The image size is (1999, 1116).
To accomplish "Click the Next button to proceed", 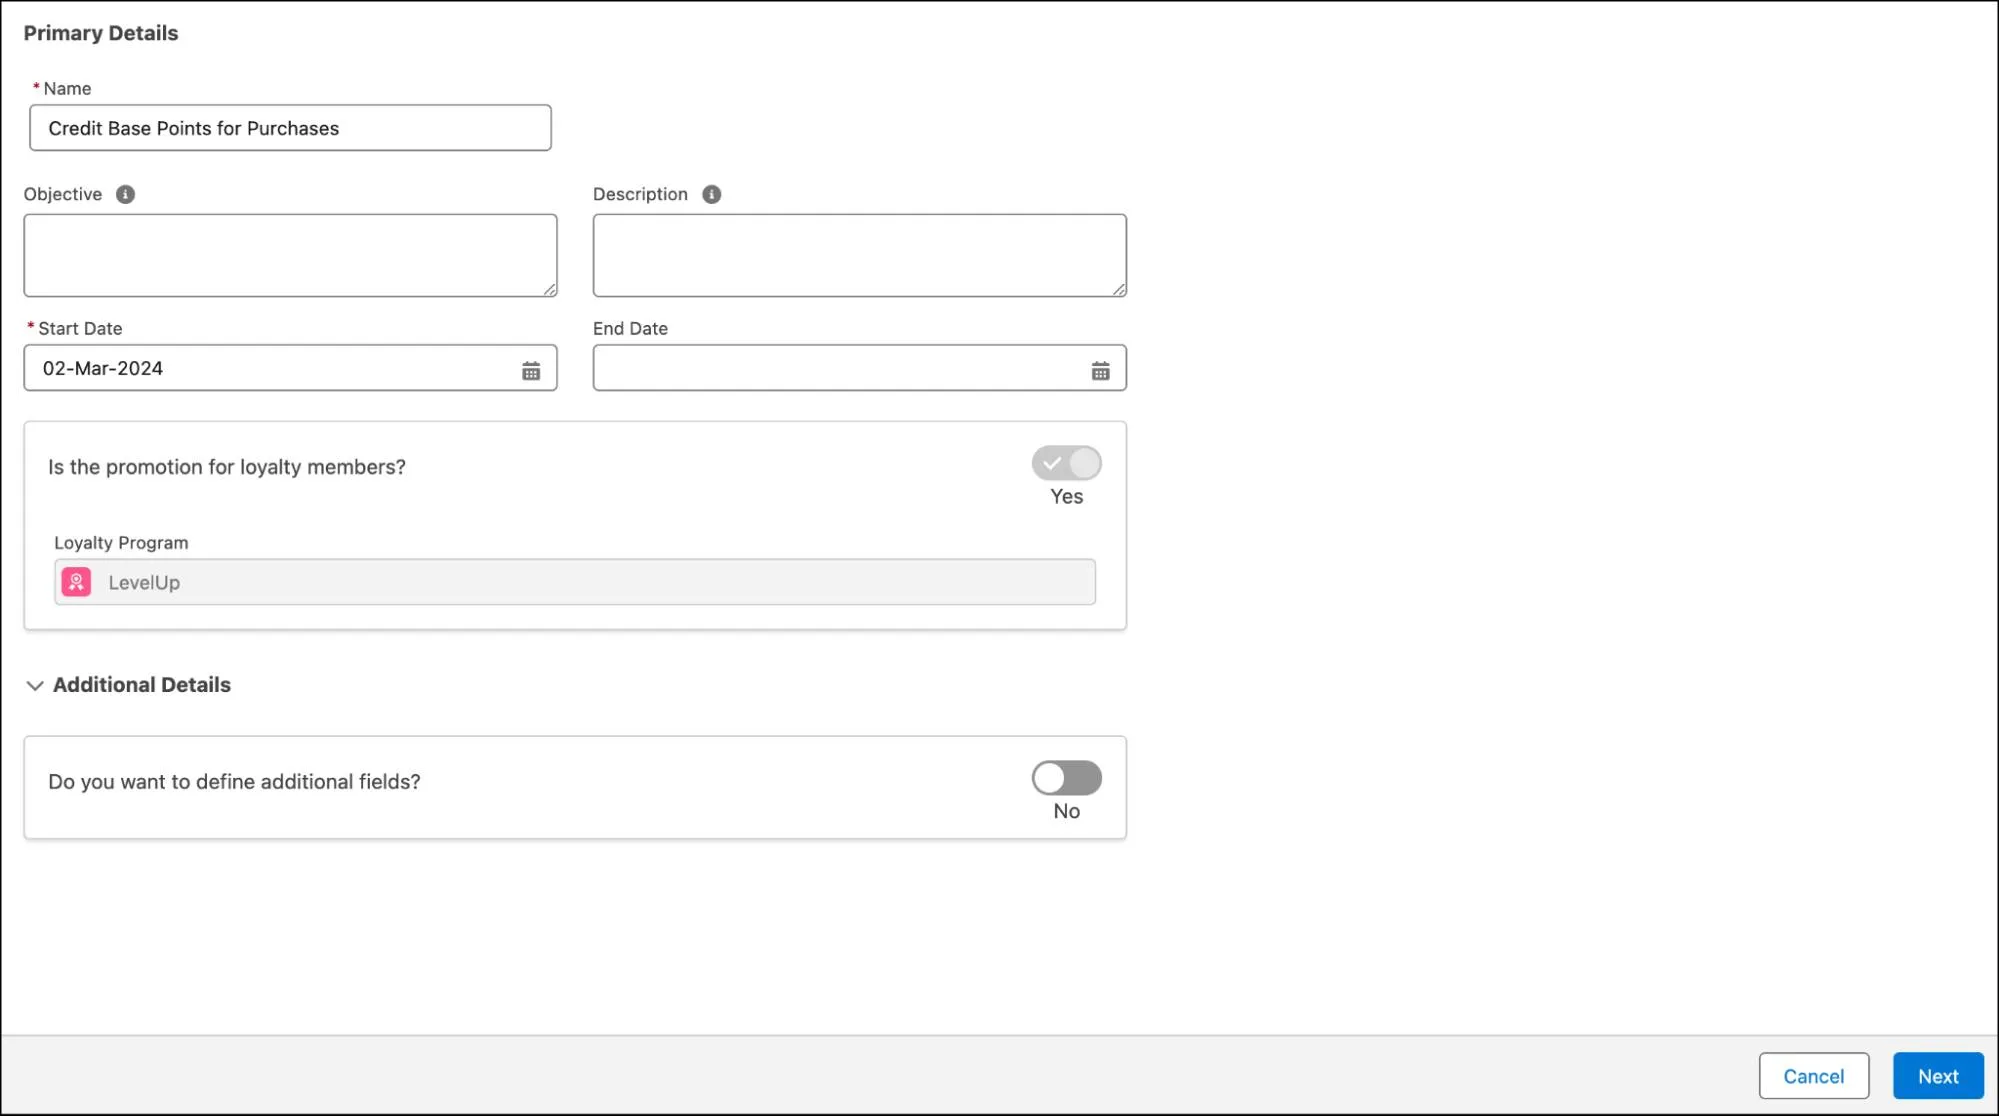I will (x=1939, y=1076).
